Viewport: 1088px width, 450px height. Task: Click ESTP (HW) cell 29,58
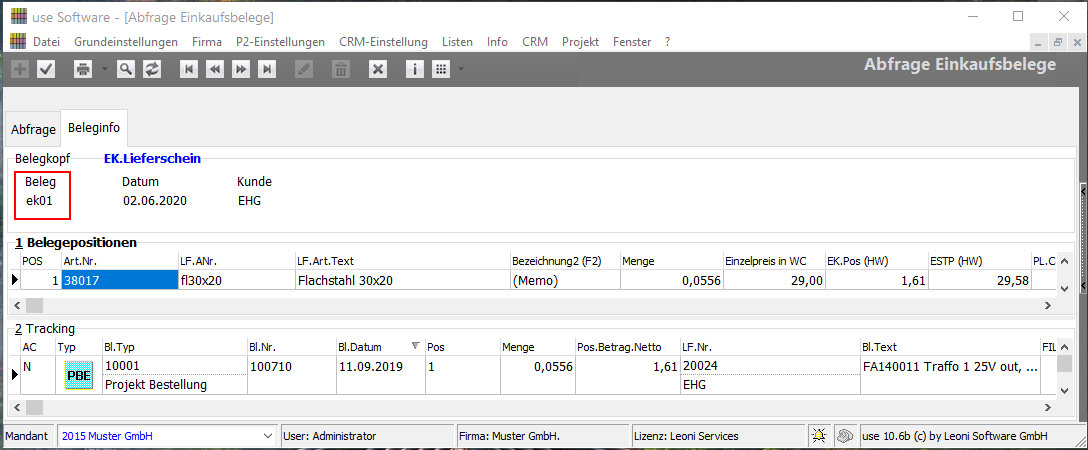tap(980, 280)
